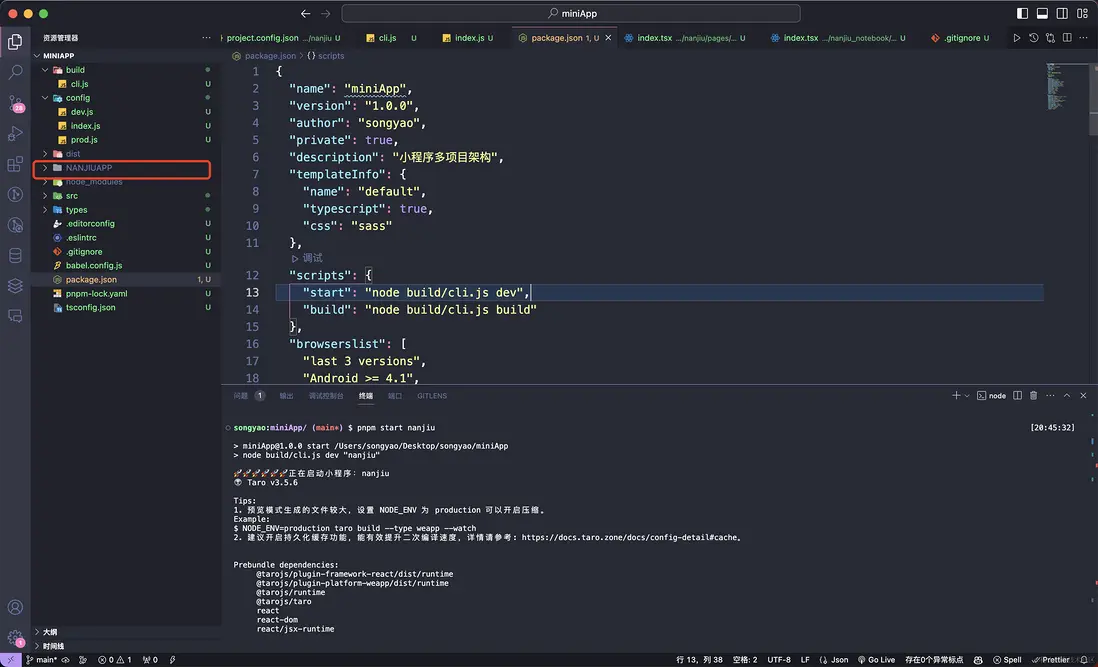Viewport: 1098px width, 667px height.
Task: Change language mode Json in status bar
Action: click(x=833, y=660)
